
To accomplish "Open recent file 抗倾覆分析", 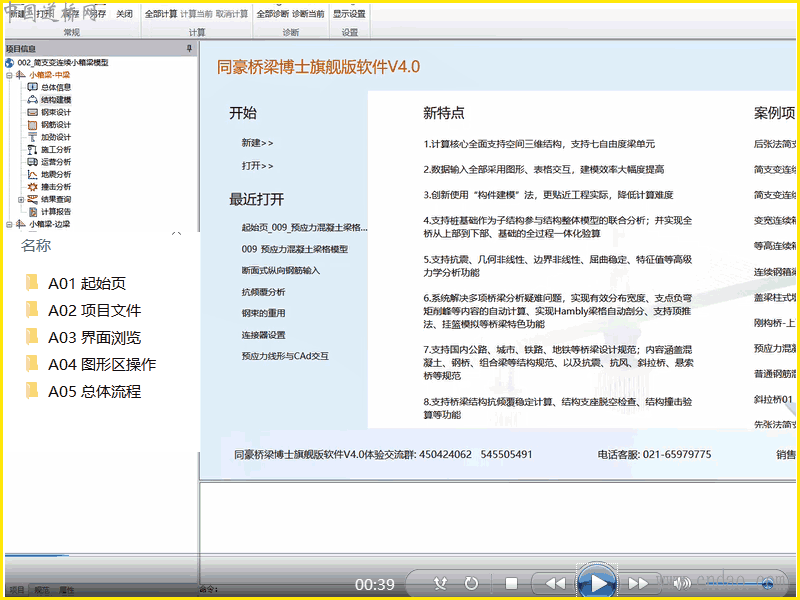I will [263, 292].
